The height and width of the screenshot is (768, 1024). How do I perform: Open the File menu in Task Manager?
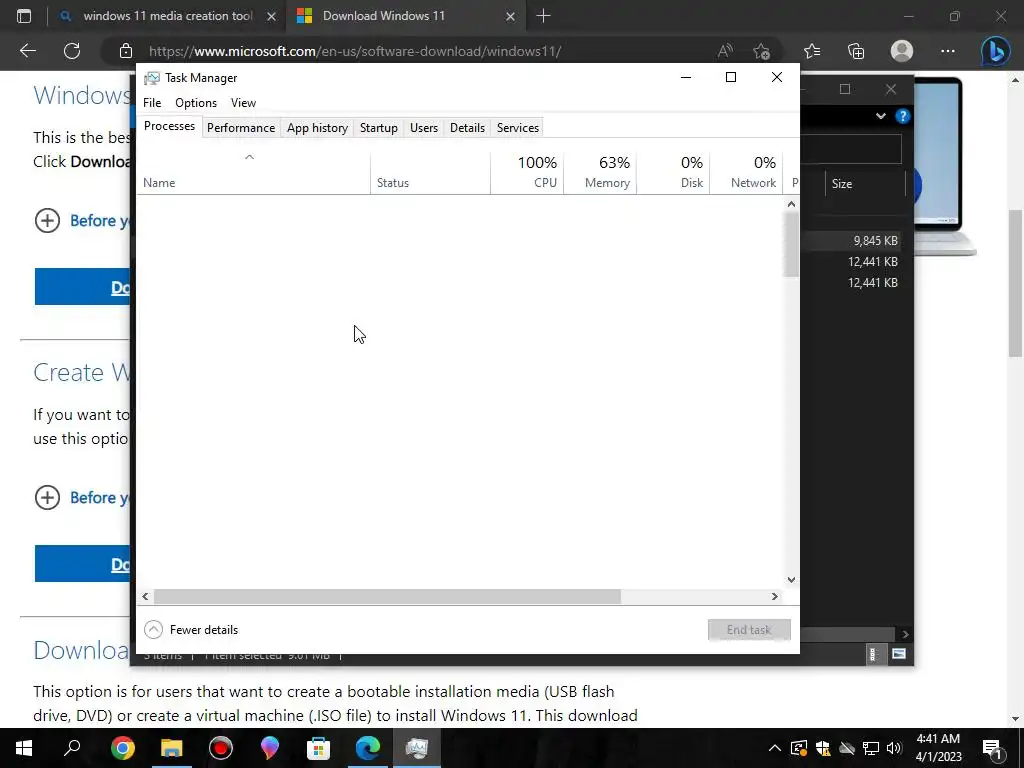[152, 103]
